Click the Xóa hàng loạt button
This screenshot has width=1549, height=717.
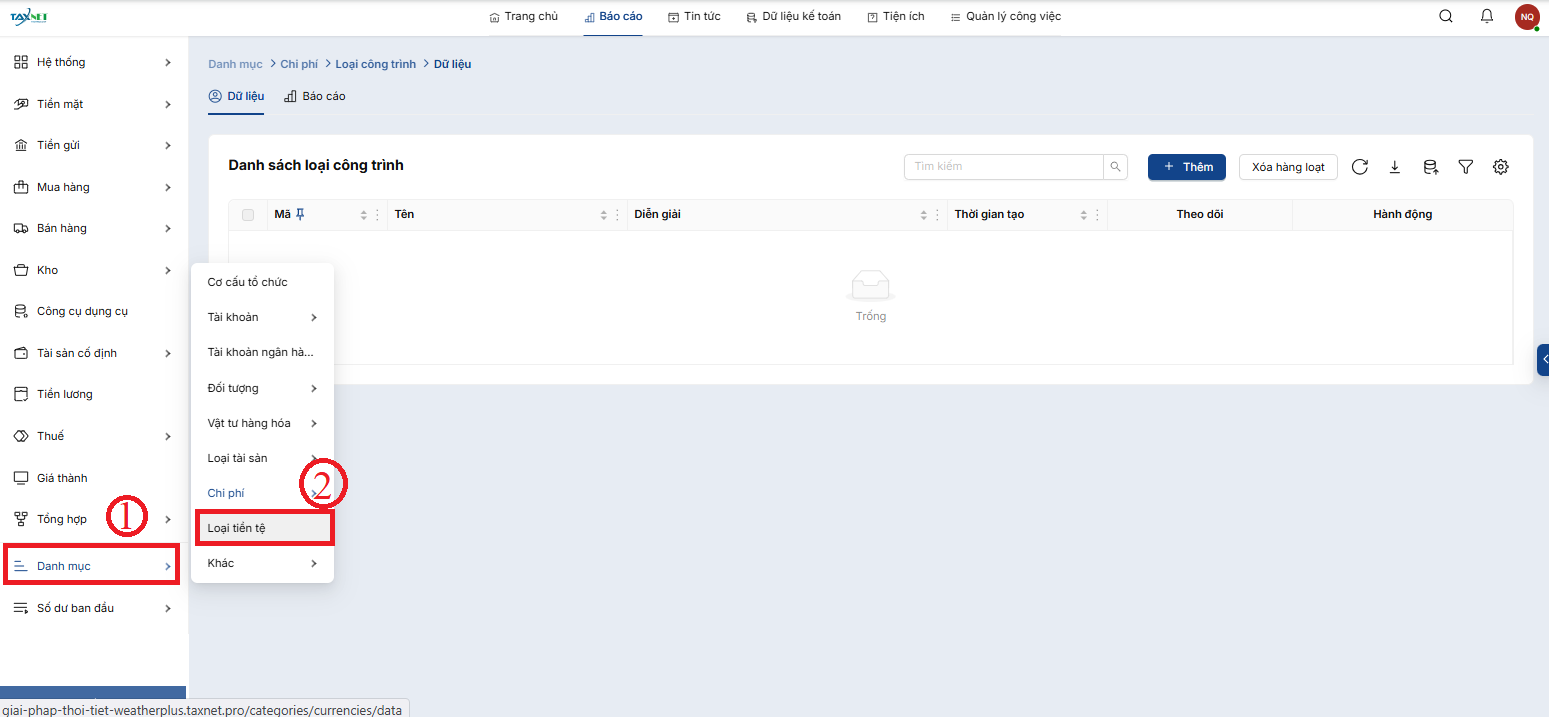pos(1288,167)
